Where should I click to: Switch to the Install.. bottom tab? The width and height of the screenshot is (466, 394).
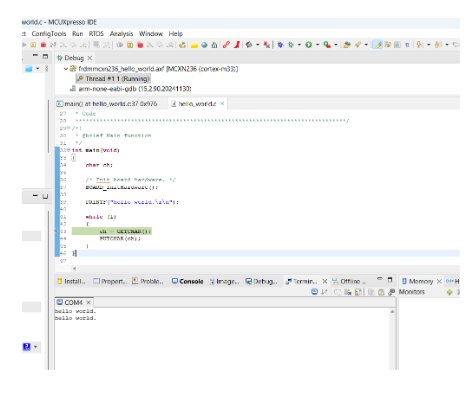71,281
